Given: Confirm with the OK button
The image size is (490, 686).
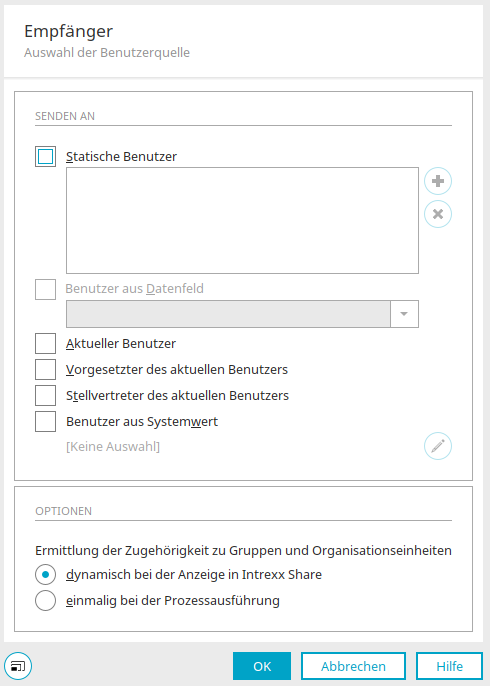Looking at the screenshot, I should pos(262,666).
